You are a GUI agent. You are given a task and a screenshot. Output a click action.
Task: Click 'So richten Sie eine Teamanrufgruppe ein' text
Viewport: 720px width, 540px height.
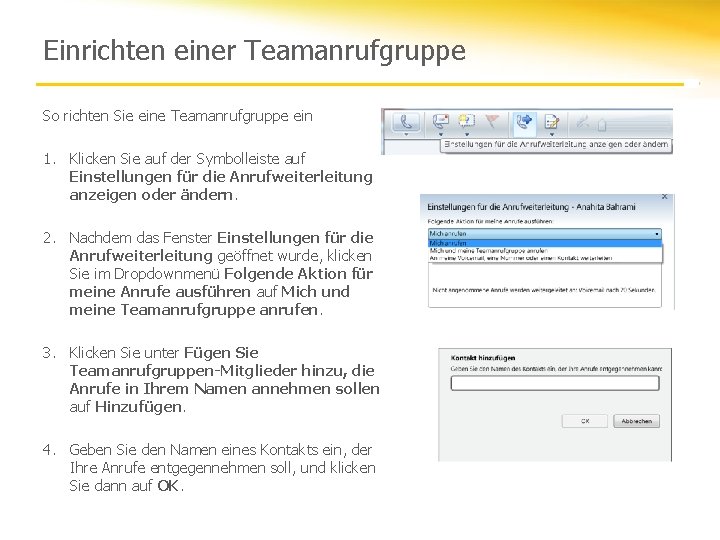click(177, 116)
